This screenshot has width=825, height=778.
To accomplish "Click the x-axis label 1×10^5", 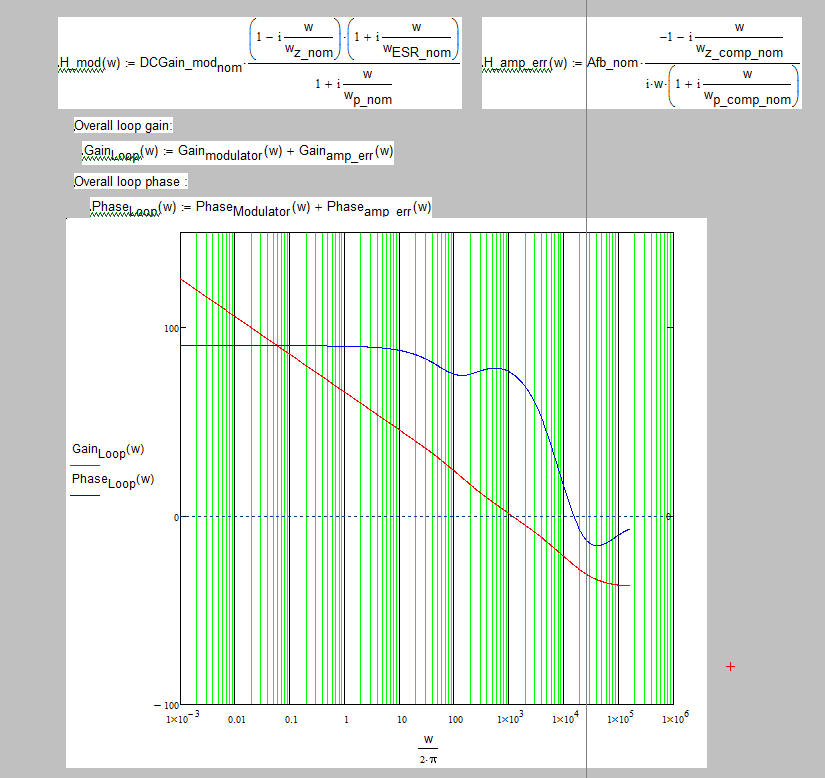I will point(620,718).
